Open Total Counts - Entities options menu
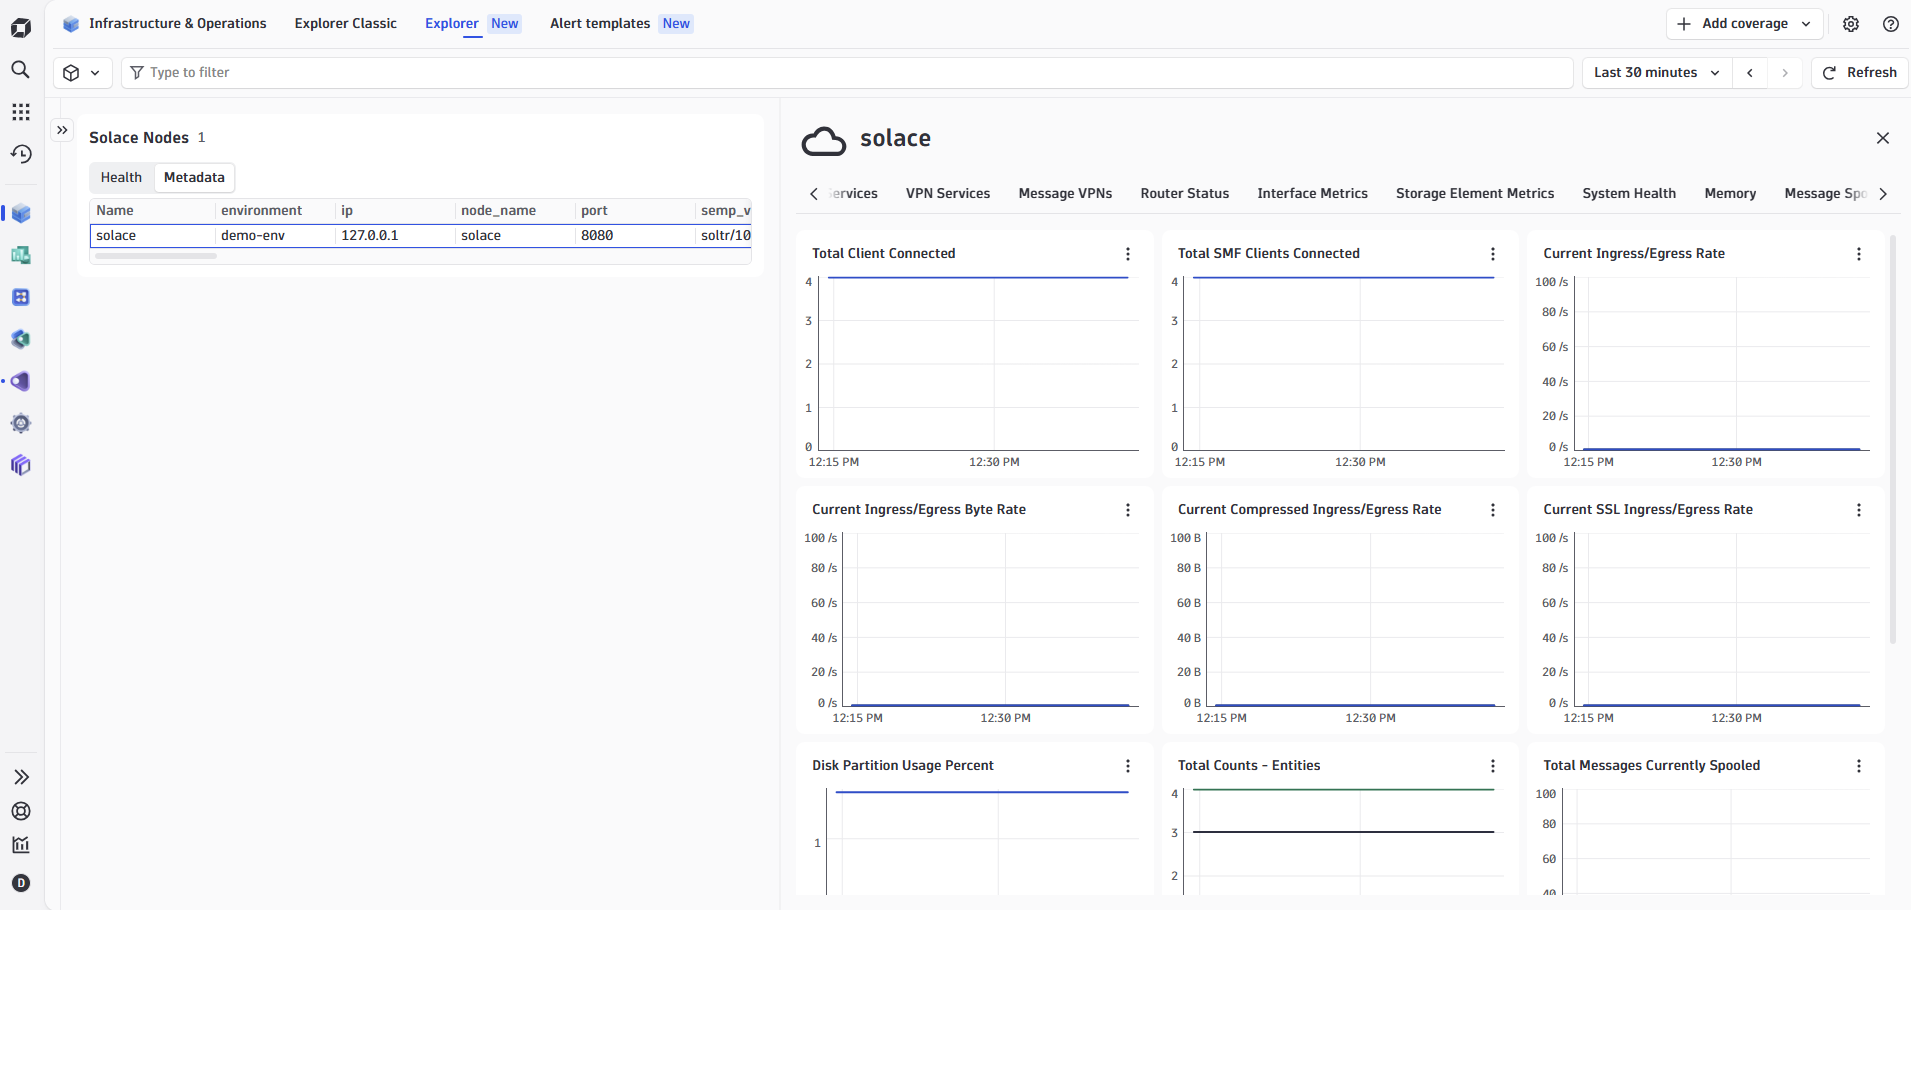 point(1493,766)
